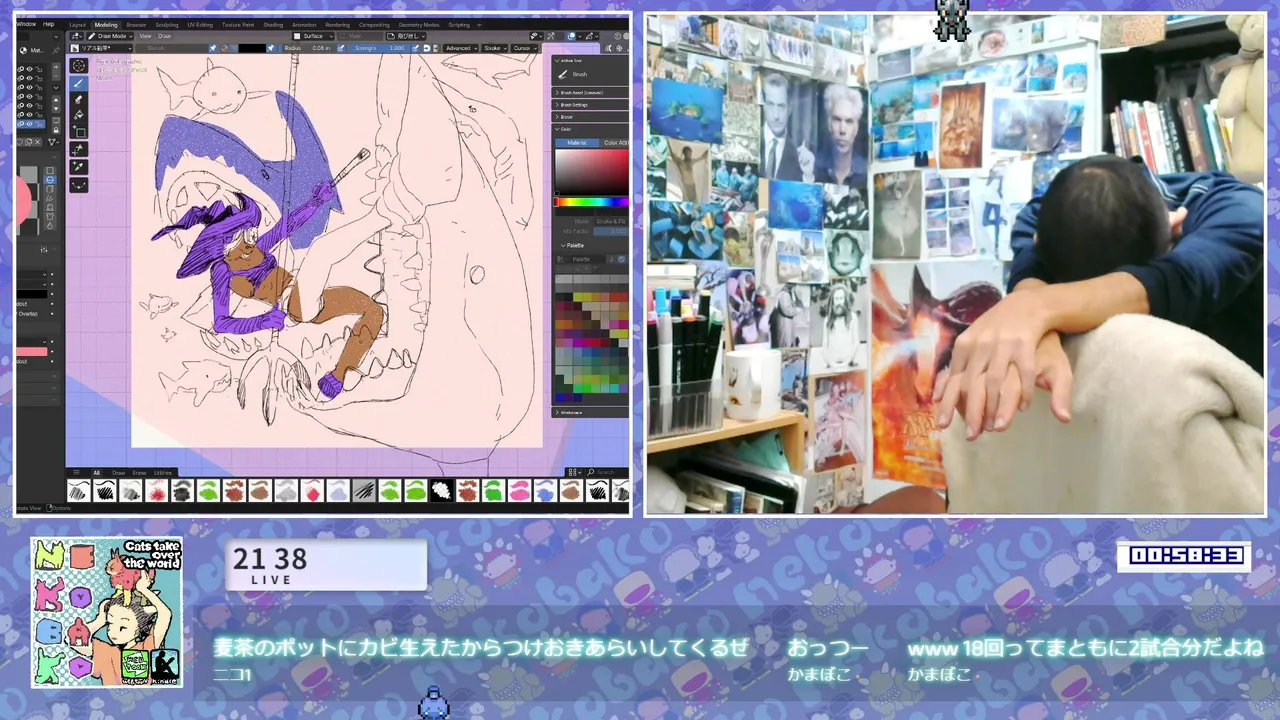Open the layer specials chevron dropdown
Viewport: 1280px width, 720px height.
[x=56, y=88]
